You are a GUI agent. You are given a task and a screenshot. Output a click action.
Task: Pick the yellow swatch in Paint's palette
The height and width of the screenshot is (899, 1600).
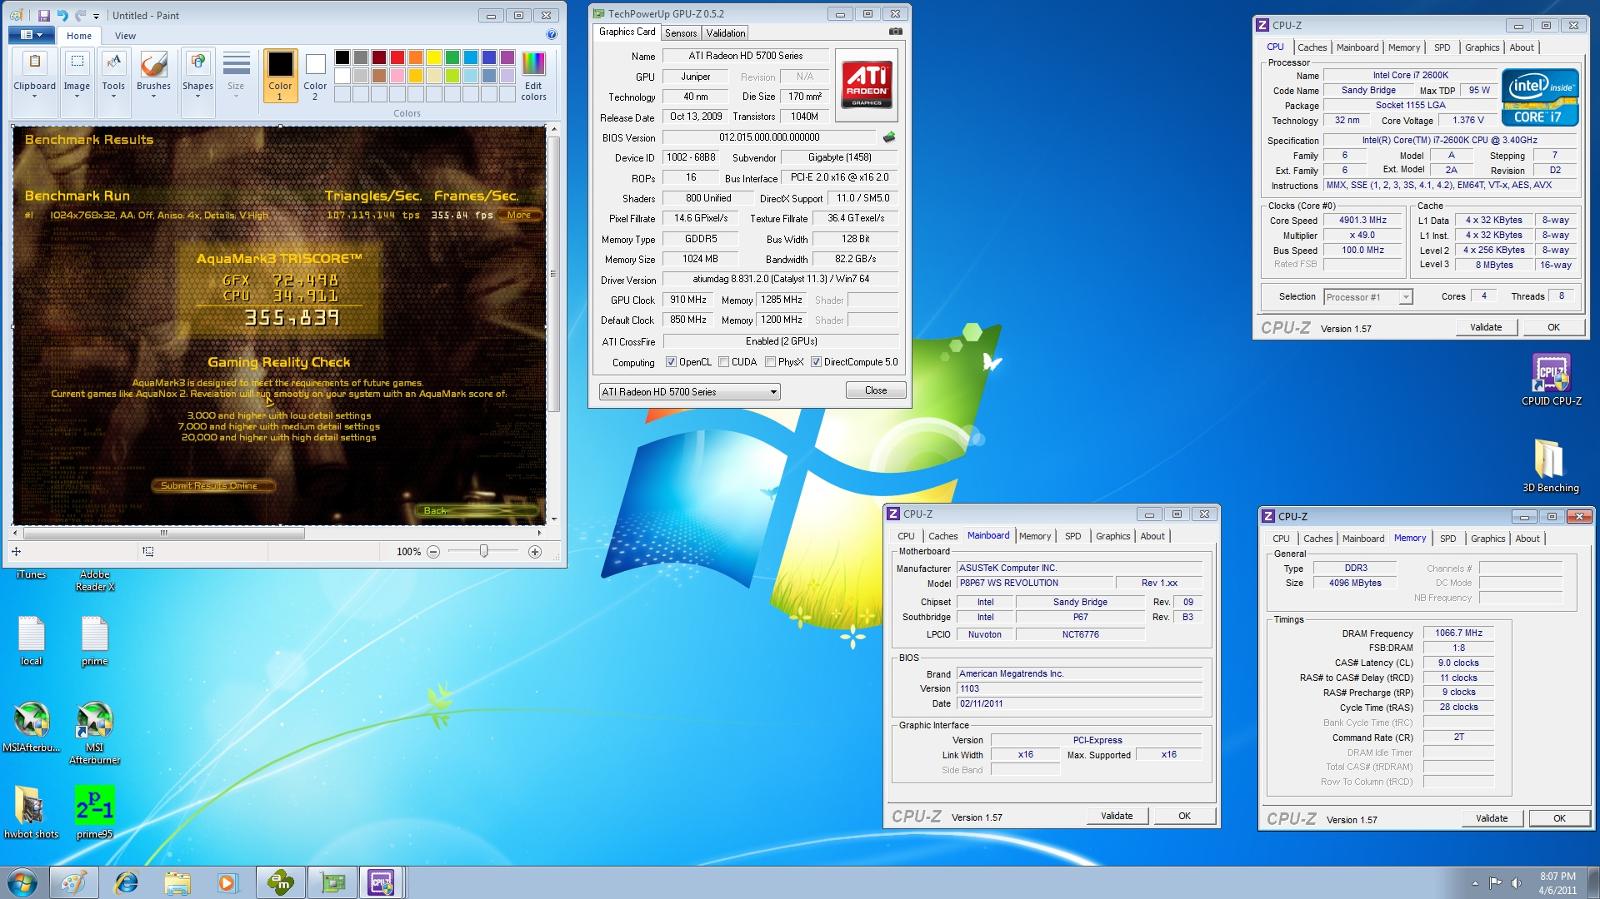(x=434, y=57)
